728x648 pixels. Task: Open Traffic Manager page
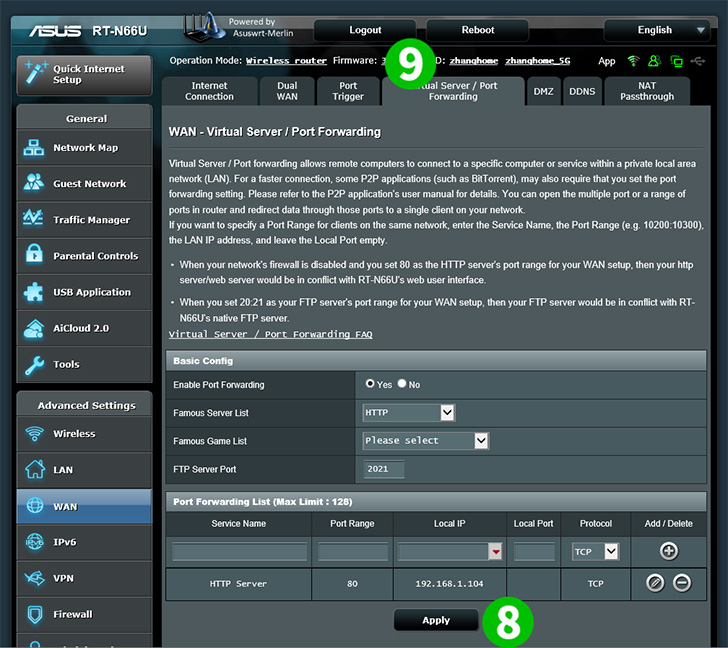[x=84, y=220]
